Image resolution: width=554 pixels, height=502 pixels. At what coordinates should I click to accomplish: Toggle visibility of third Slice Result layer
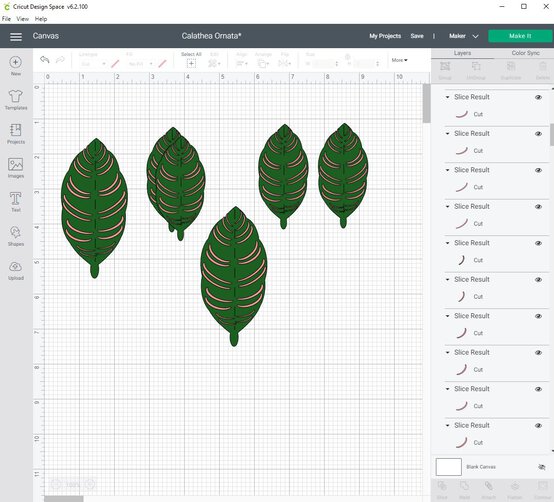(538, 170)
